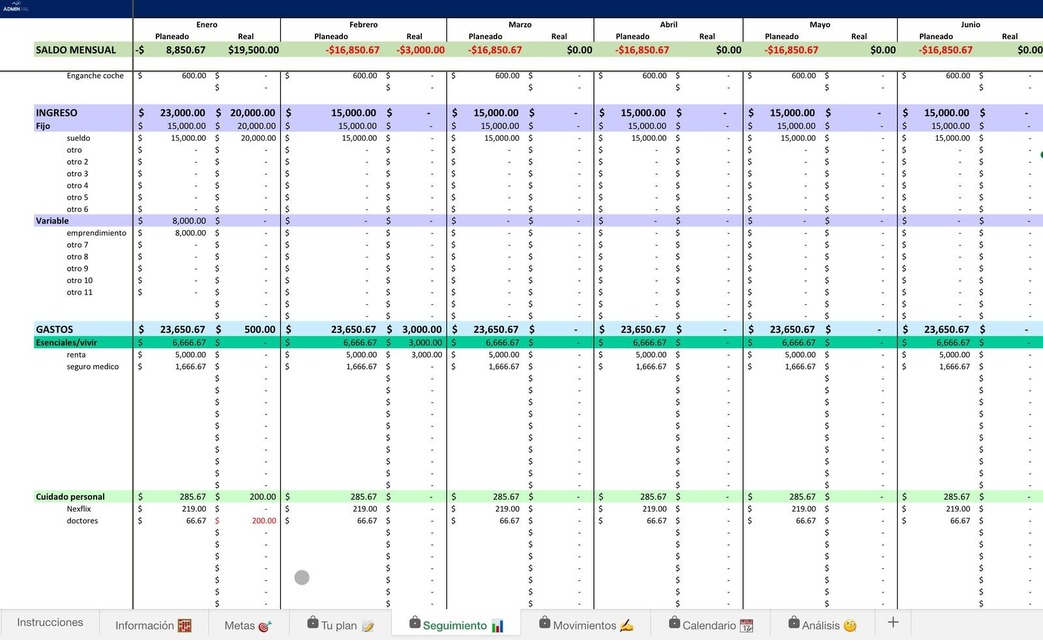The height and width of the screenshot is (640, 1043).
Task: Click the Febrero month header
Action: [x=363, y=25]
